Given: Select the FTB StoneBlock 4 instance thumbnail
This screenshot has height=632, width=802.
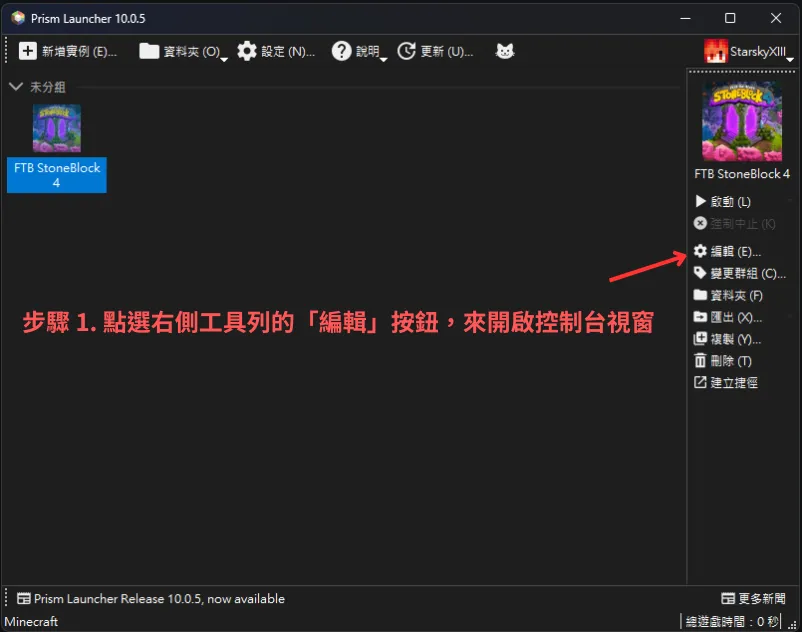Looking at the screenshot, I should [56, 128].
